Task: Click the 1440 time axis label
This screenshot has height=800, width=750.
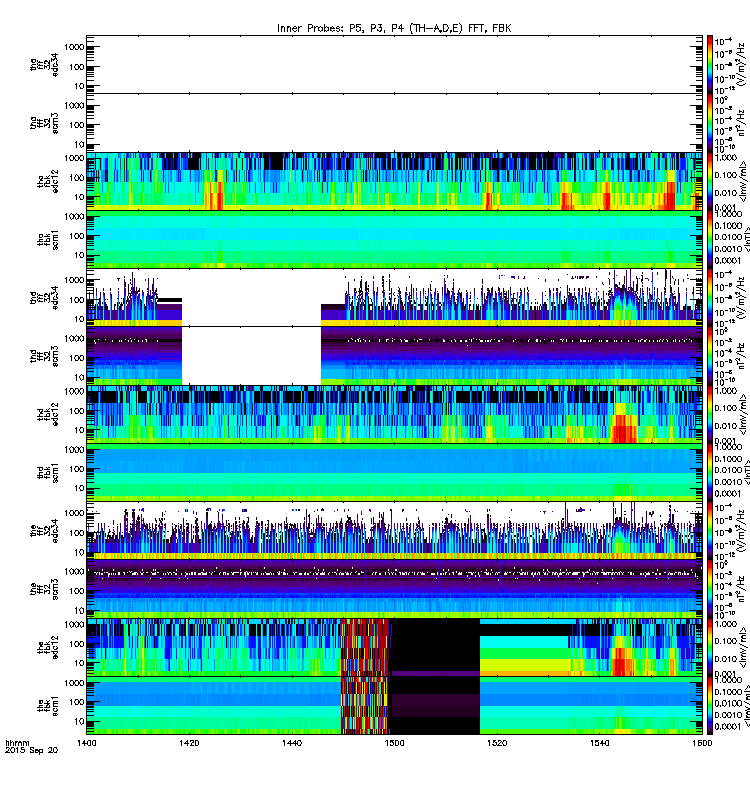Action: tap(292, 743)
